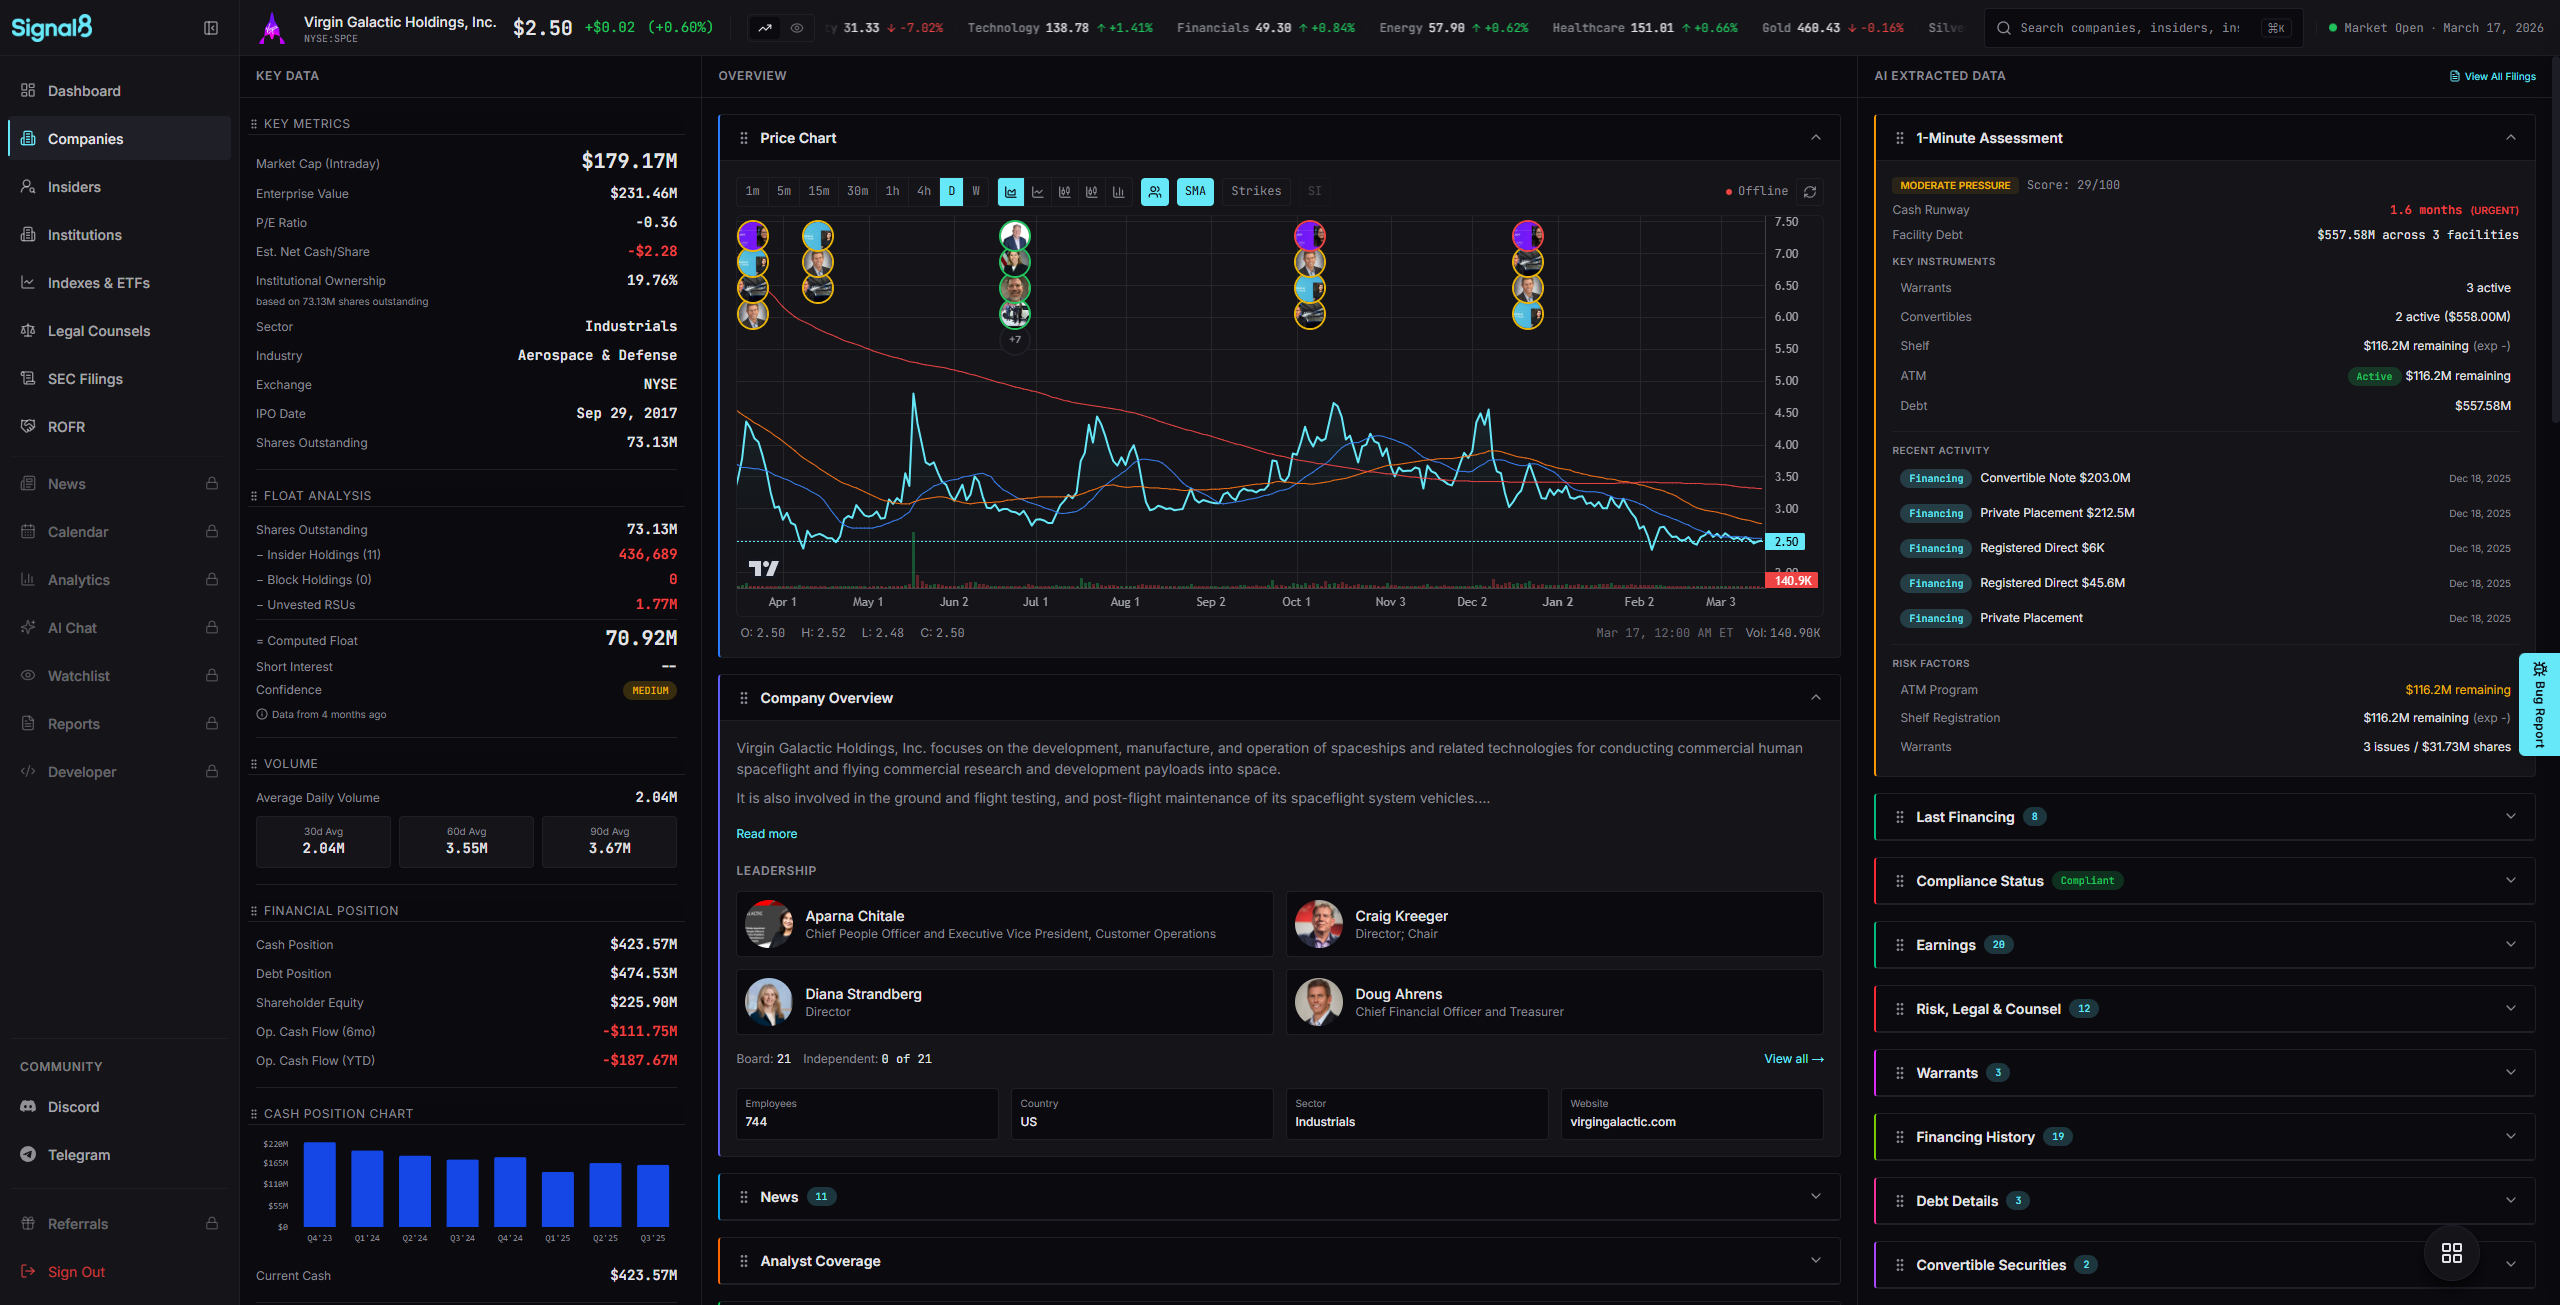The height and width of the screenshot is (1305, 2560).
Task: Toggle the SMA overlay
Action: pos(1196,192)
